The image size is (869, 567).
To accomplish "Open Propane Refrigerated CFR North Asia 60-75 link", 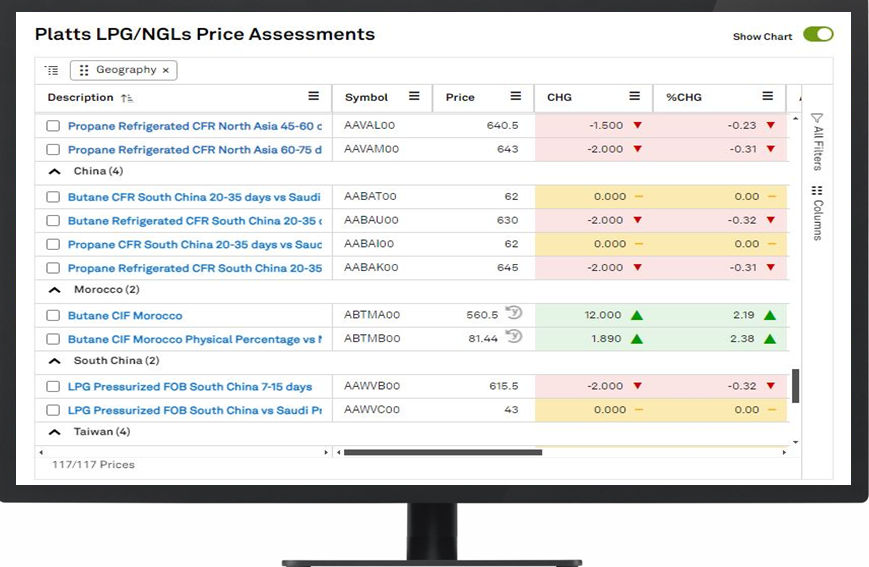I will click(x=195, y=150).
